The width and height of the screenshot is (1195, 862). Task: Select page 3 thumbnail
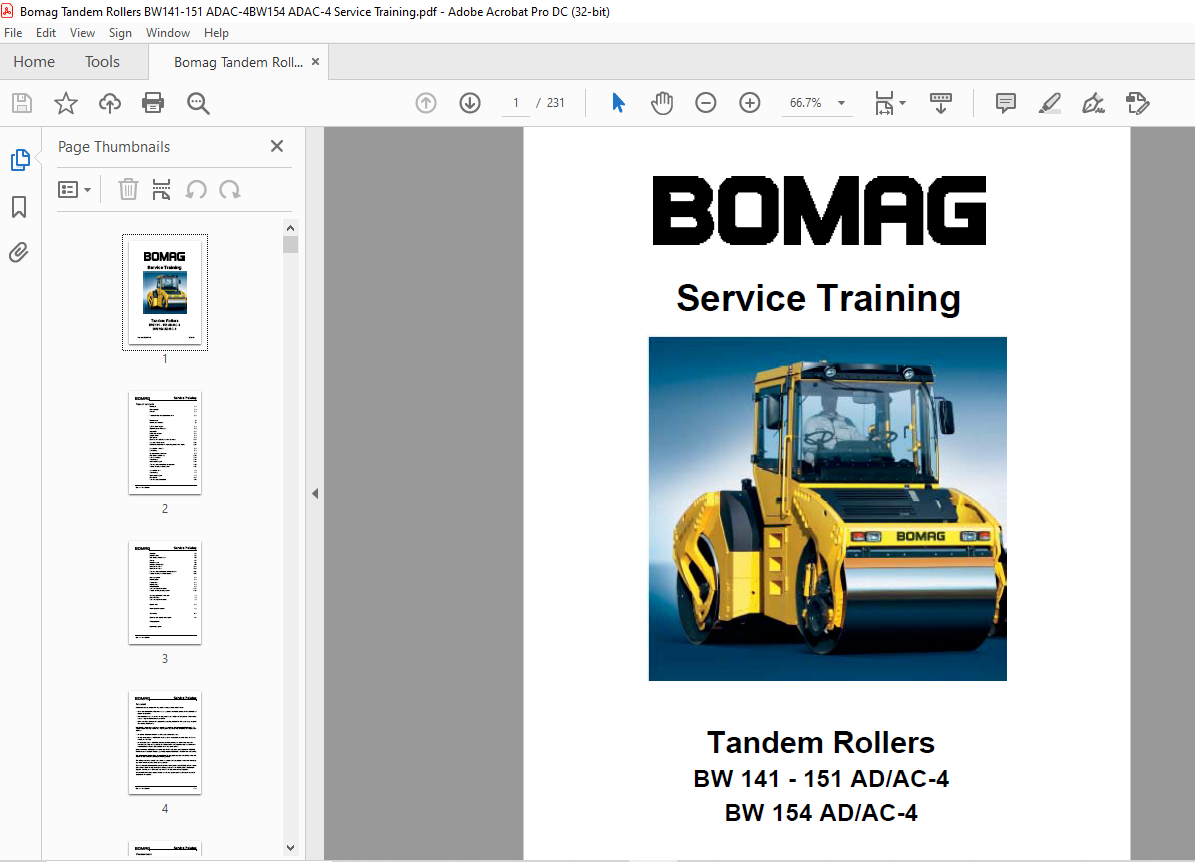pos(165,593)
